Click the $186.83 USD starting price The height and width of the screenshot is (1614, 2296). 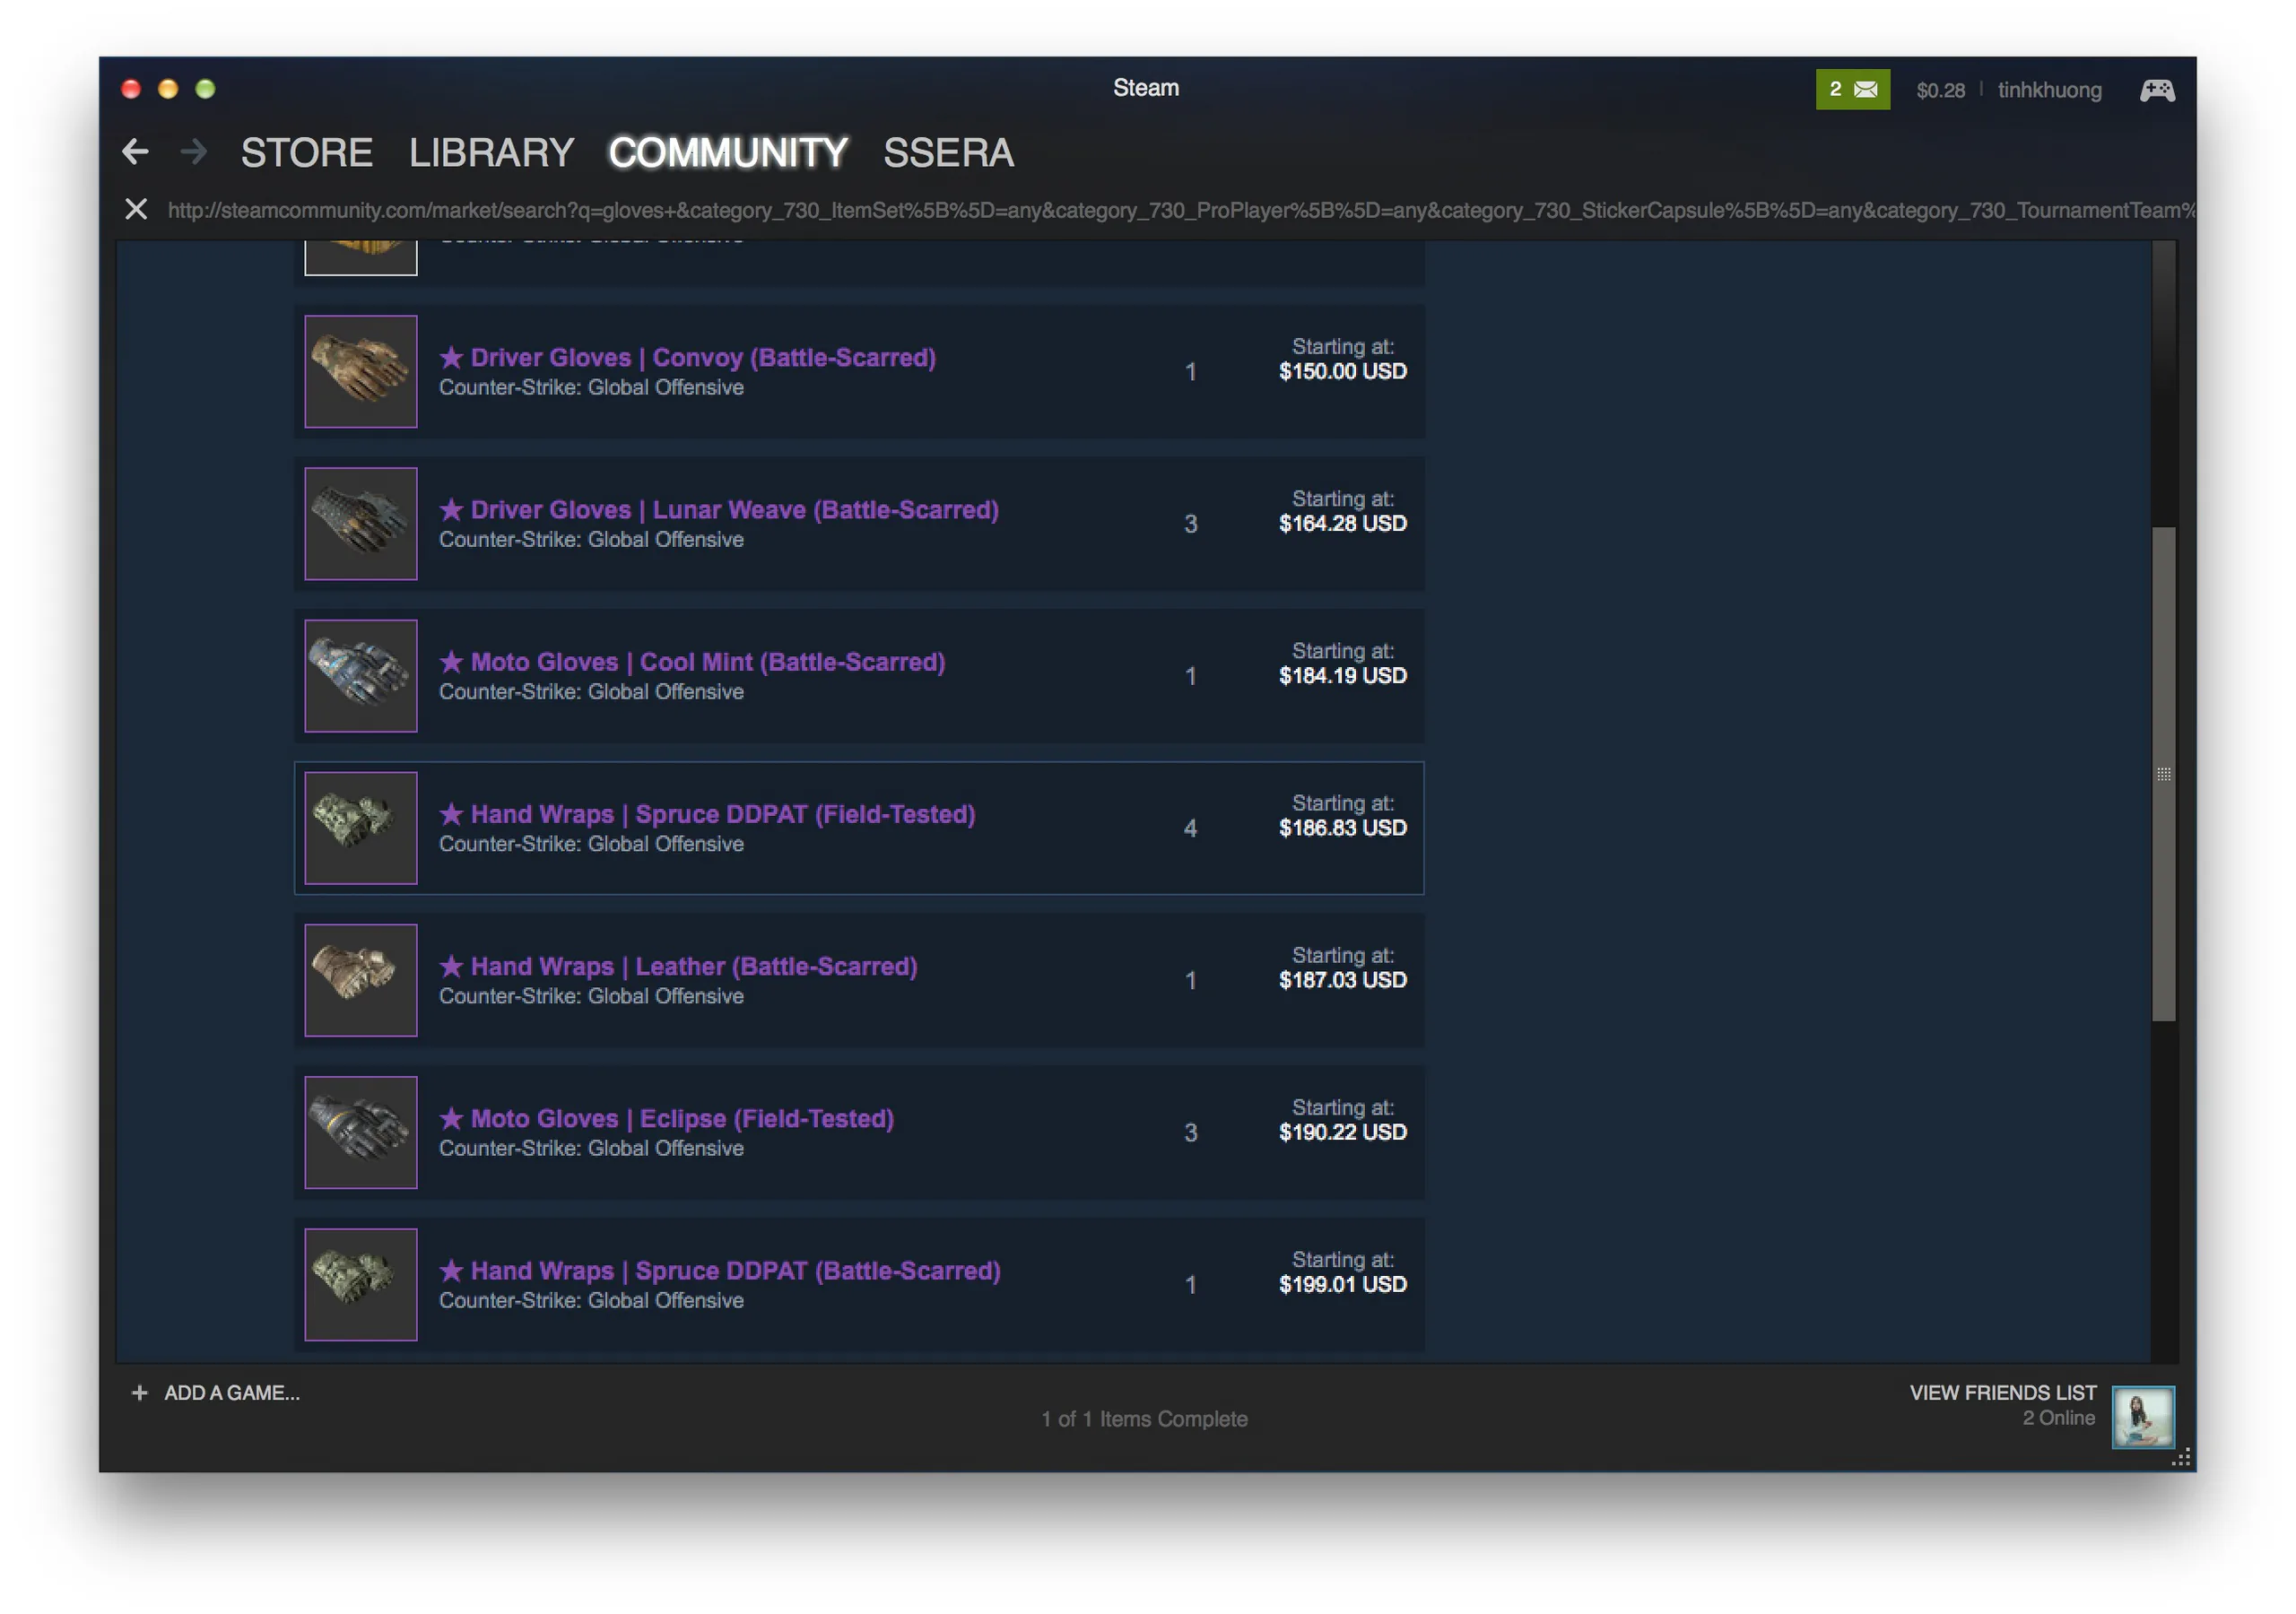(x=1342, y=827)
